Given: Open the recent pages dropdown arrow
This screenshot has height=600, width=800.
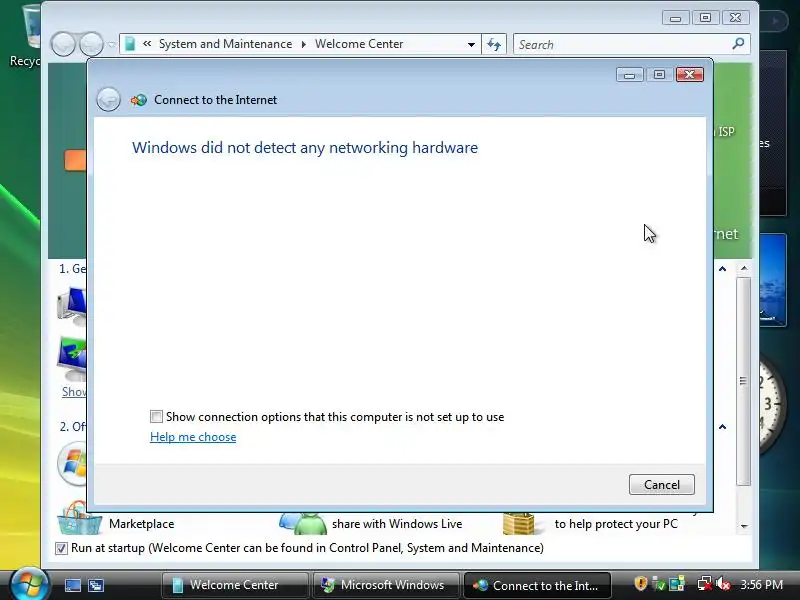Looking at the screenshot, I should click(112, 45).
